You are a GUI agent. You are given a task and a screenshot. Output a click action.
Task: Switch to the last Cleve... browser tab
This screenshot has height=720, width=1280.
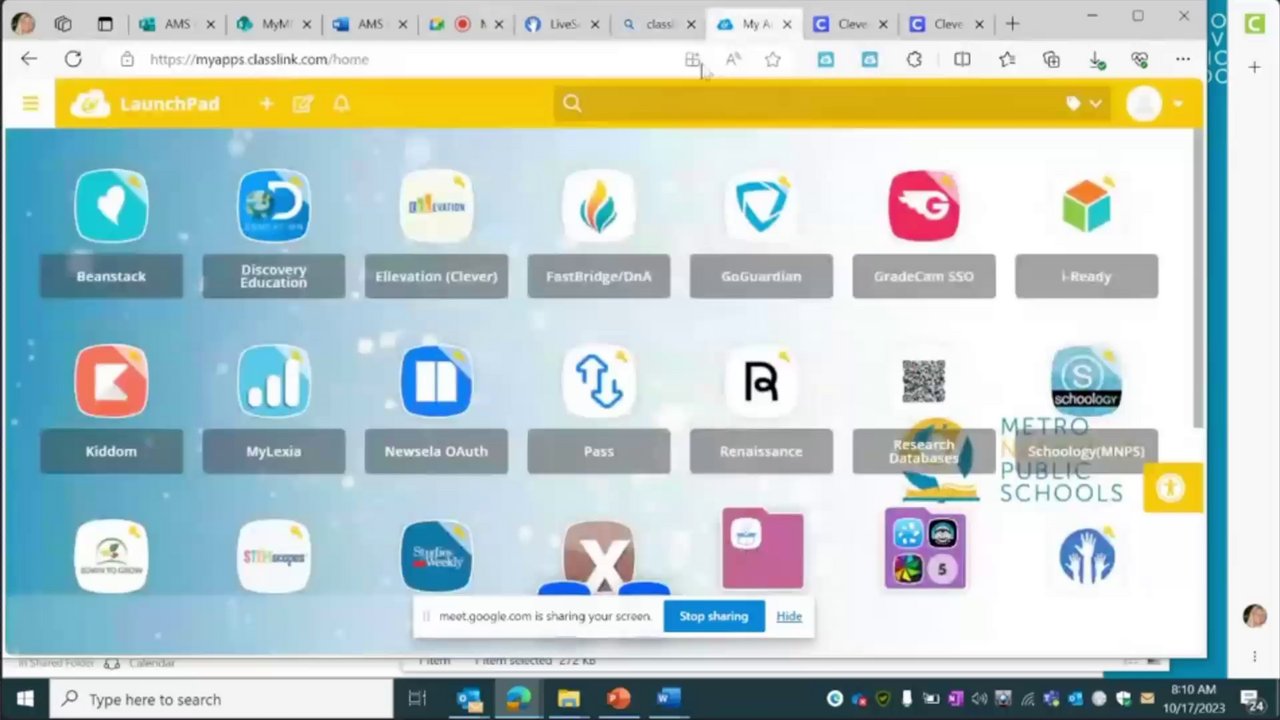click(948, 24)
